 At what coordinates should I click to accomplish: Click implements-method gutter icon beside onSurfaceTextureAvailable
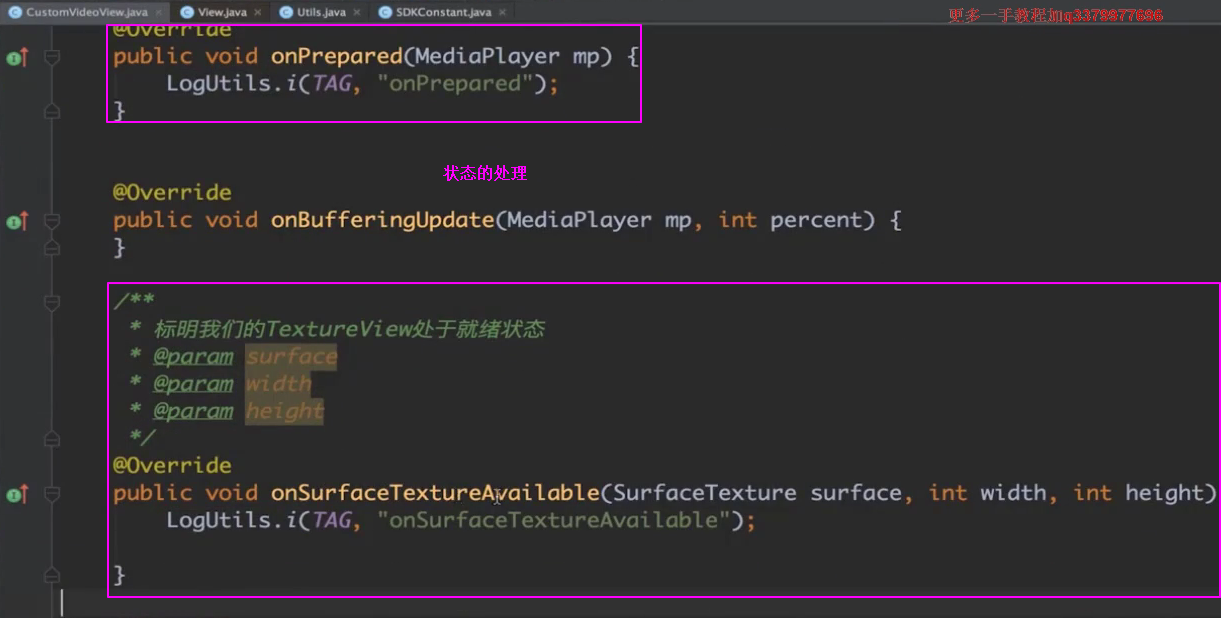click(16, 494)
